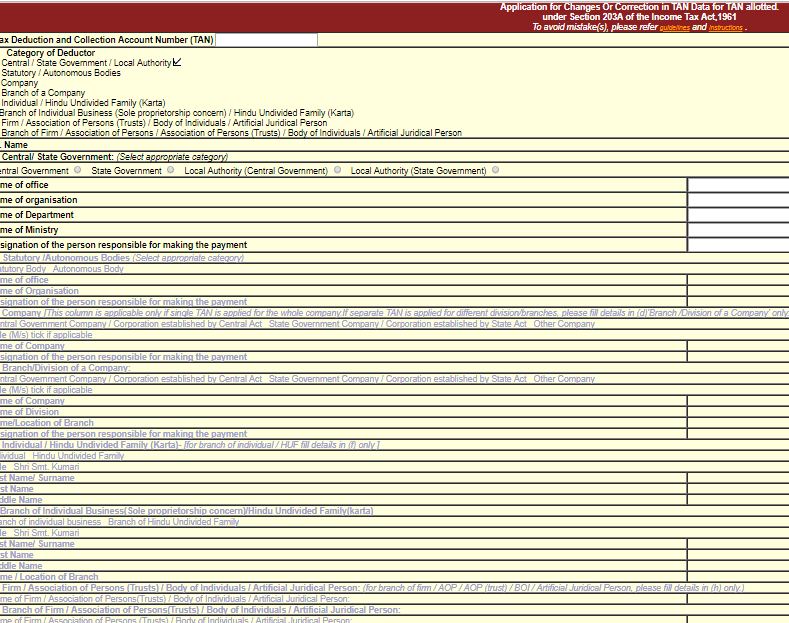Select Statutory / Autonomous Bodies deductor category

tap(61, 73)
